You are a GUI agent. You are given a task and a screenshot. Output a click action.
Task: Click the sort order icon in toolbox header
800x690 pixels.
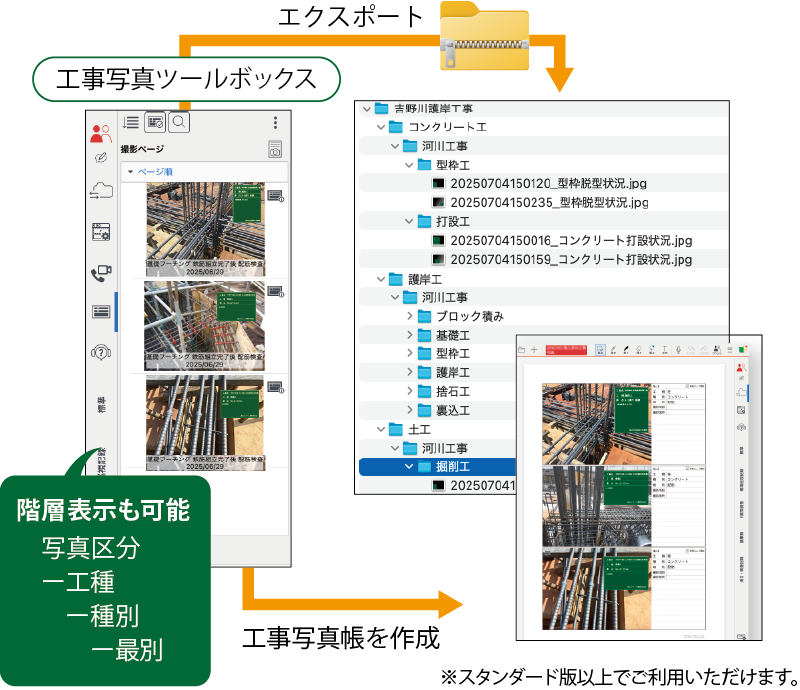pos(130,122)
